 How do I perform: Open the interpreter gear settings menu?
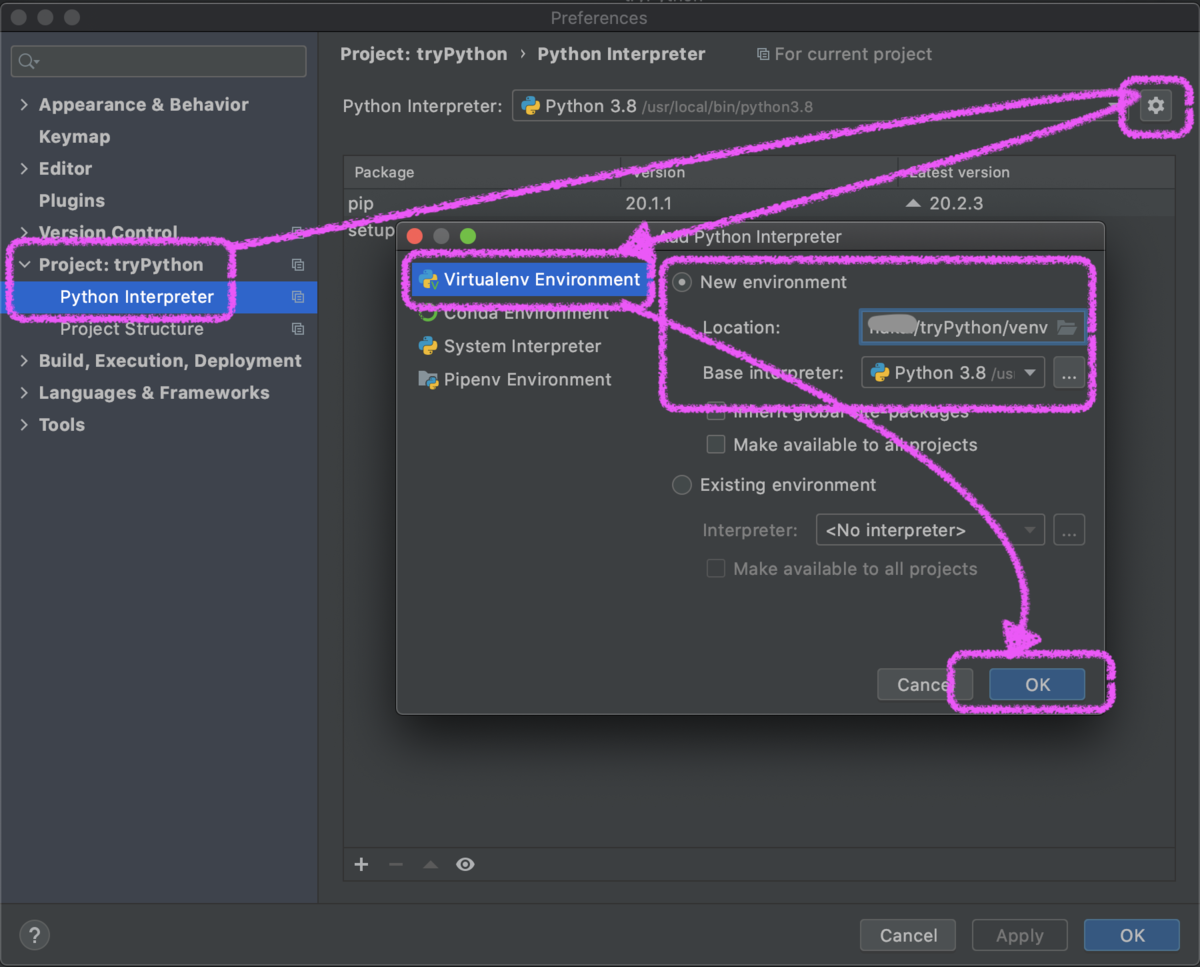pyautogui.click(x=1156, y=105)
